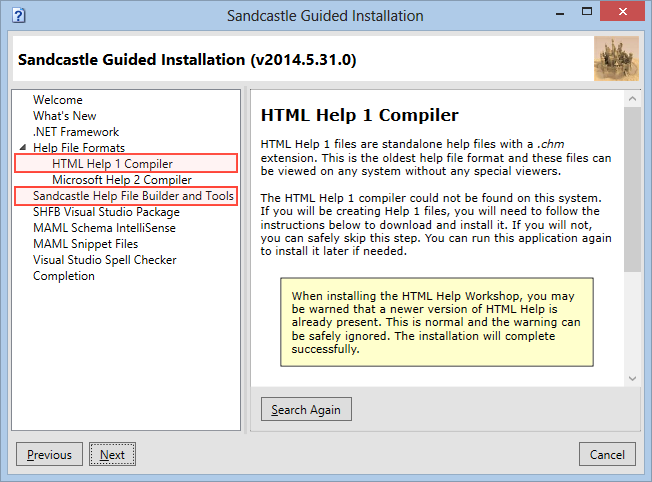The image size is (652, 482).
Task: Go back with the Previous button
Action: [49, 454]
